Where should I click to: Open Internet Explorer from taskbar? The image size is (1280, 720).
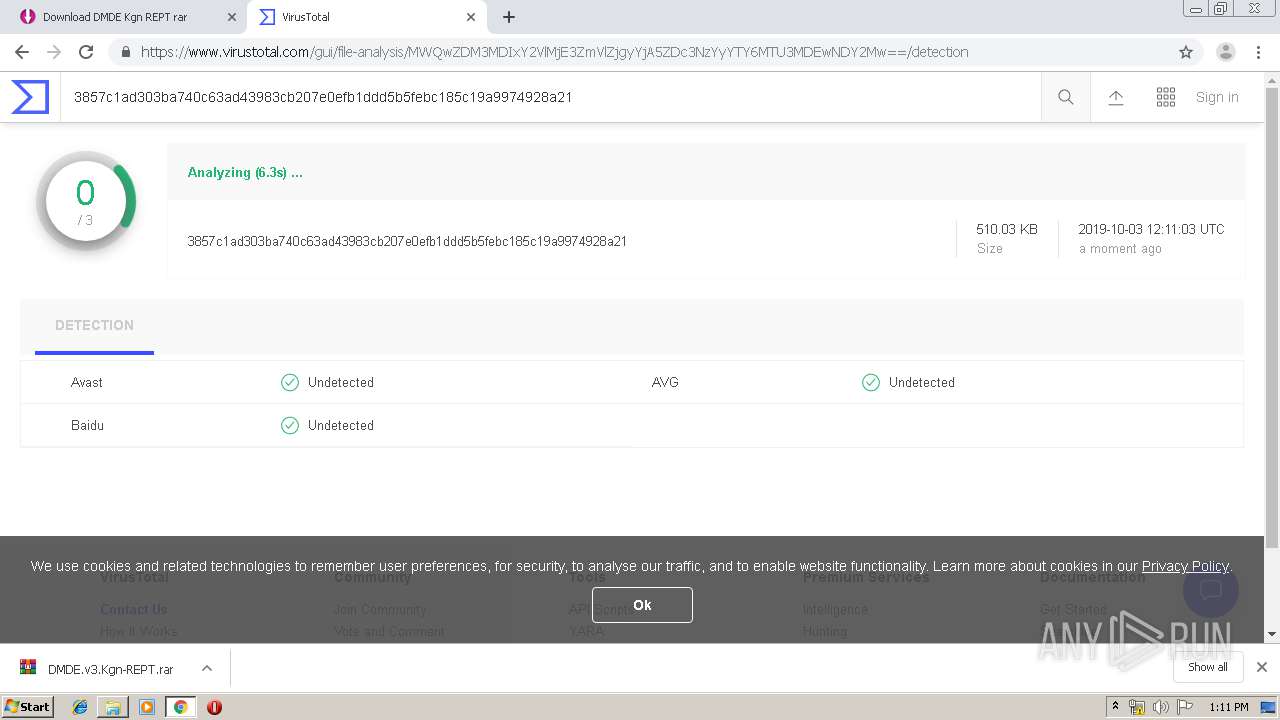pos(80,707)
